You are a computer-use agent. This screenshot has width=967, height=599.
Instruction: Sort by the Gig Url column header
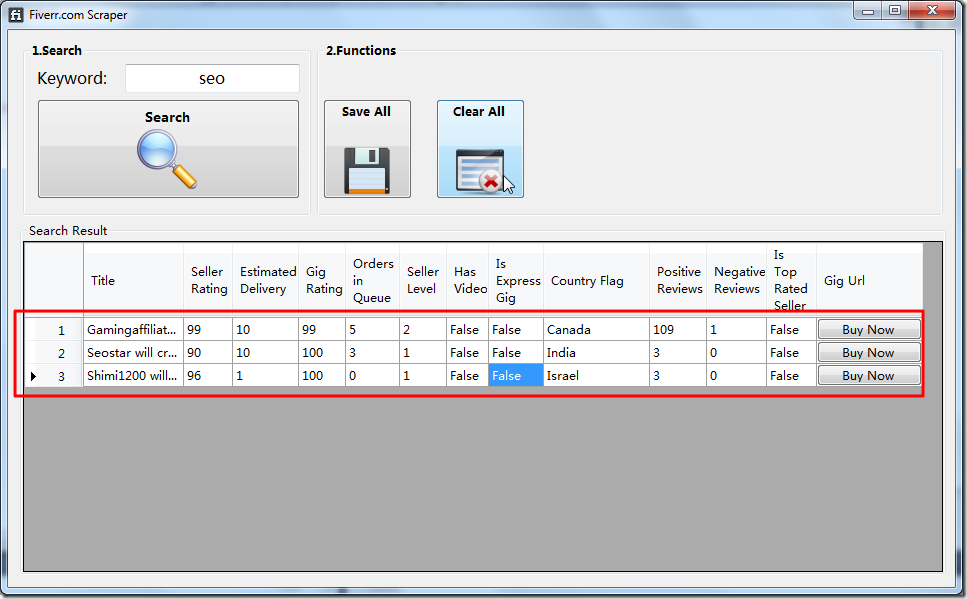pyautogui.click(x=870, y=280)
